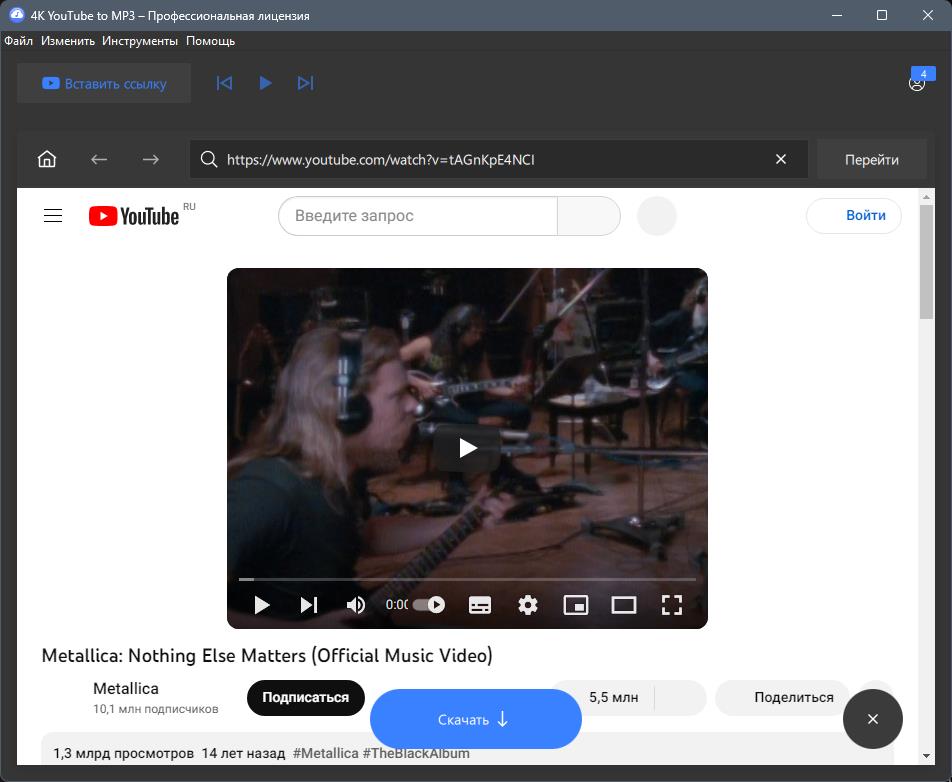Screen dimensions: 952x782
Task: Skip to next track in toolbar
Action: pyautogui.click(x=305, y=83)
